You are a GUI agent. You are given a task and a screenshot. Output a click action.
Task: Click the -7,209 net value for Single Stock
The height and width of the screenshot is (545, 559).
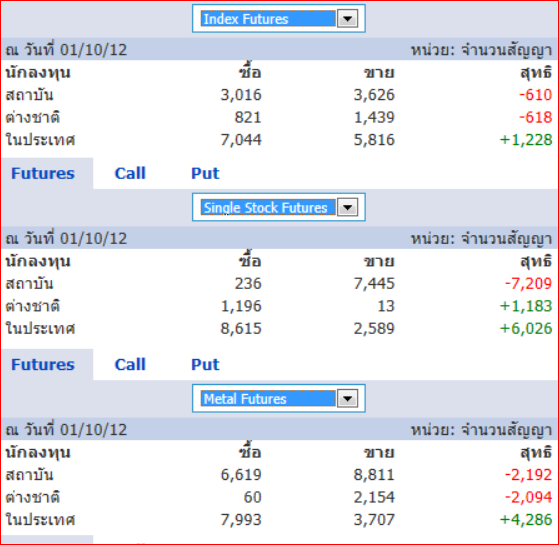528,284
